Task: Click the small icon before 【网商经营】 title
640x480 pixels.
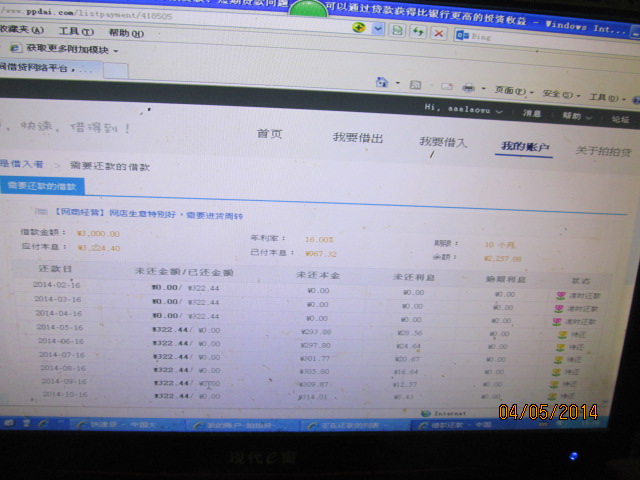Action: pos(40,211)
